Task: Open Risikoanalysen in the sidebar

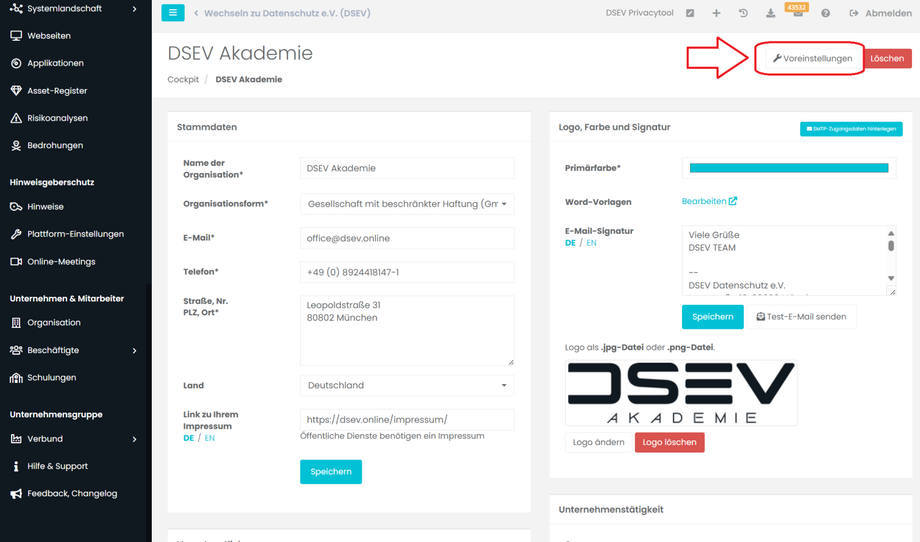Action: pyautogui.click(x=57, y=118)
